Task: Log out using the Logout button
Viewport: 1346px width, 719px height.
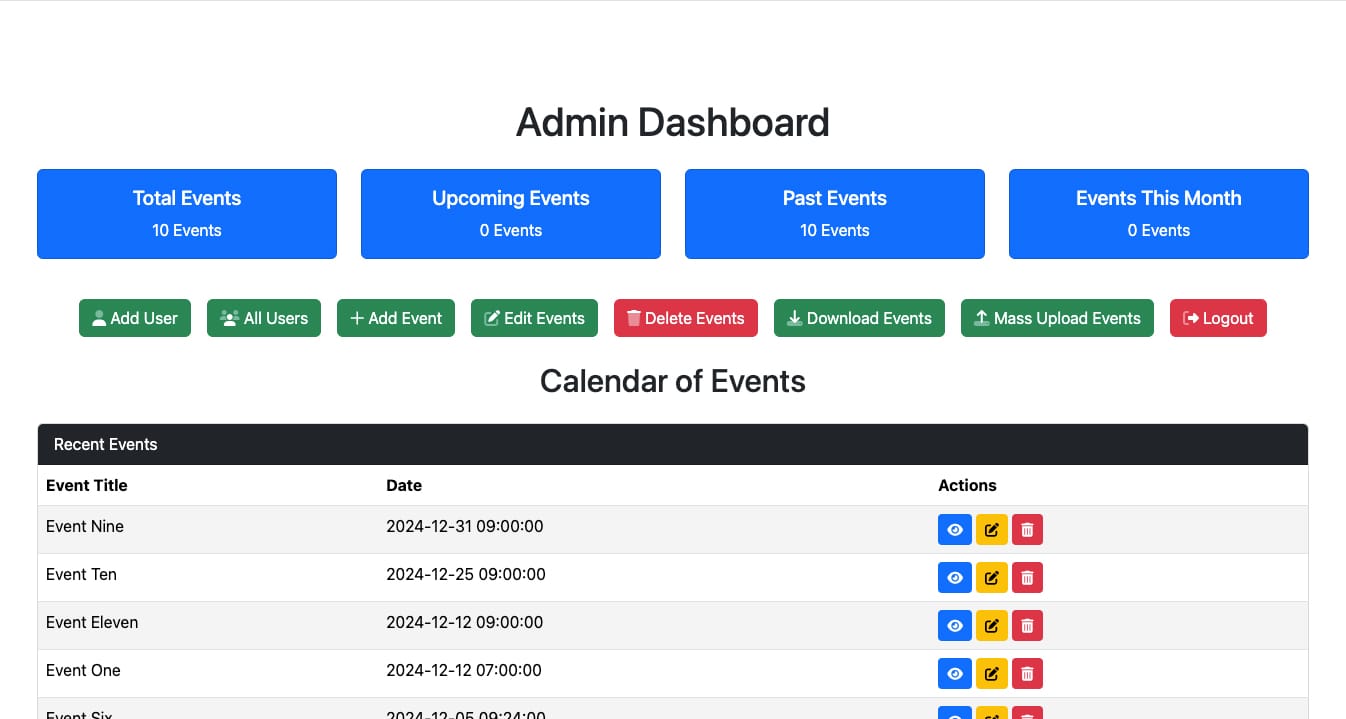Action: click(1217, 318)
